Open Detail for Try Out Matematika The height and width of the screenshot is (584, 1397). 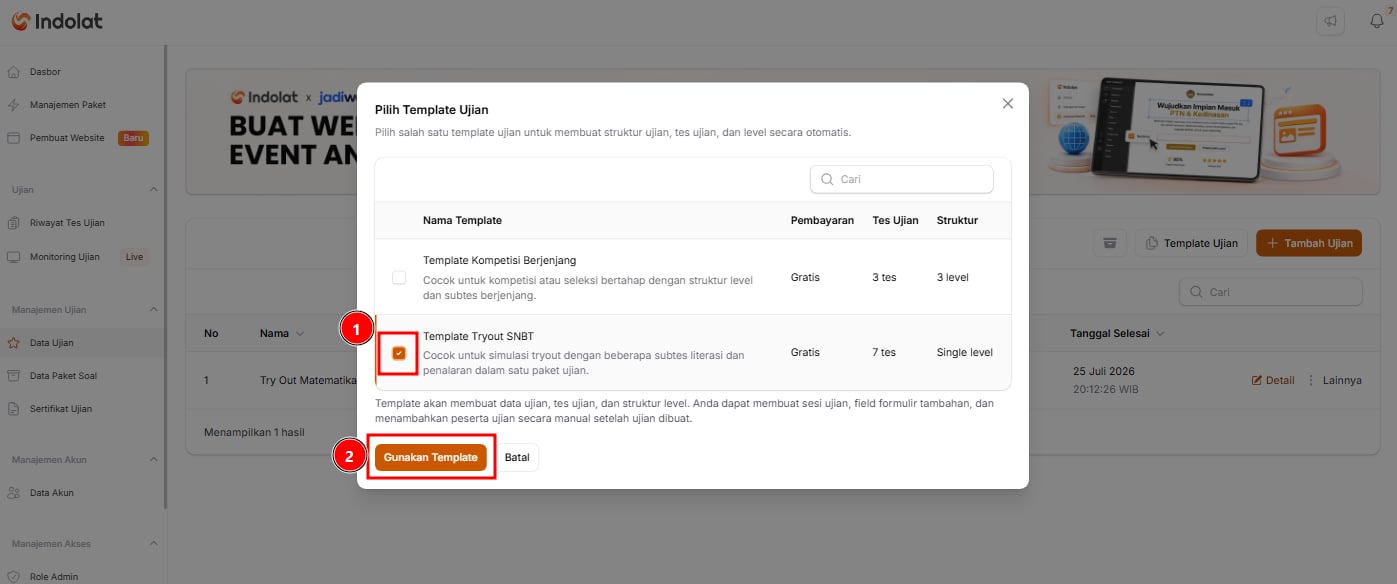1273,380
